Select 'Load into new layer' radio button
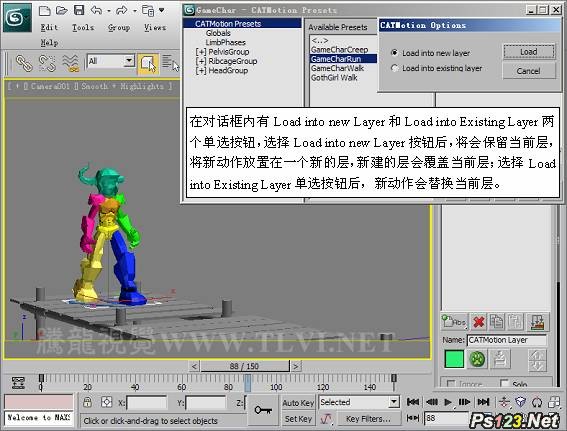Screen dimensions: 567x431 (395, 52)
